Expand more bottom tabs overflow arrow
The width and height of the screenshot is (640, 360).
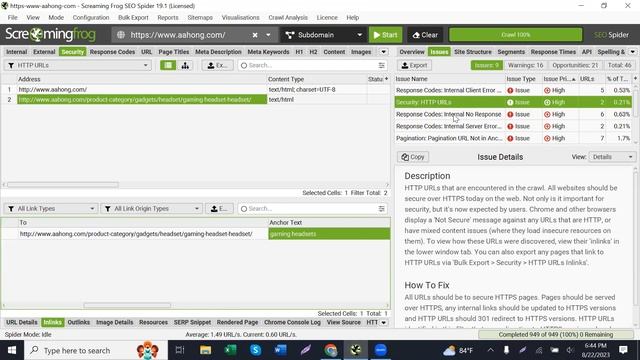pos(383,322)
